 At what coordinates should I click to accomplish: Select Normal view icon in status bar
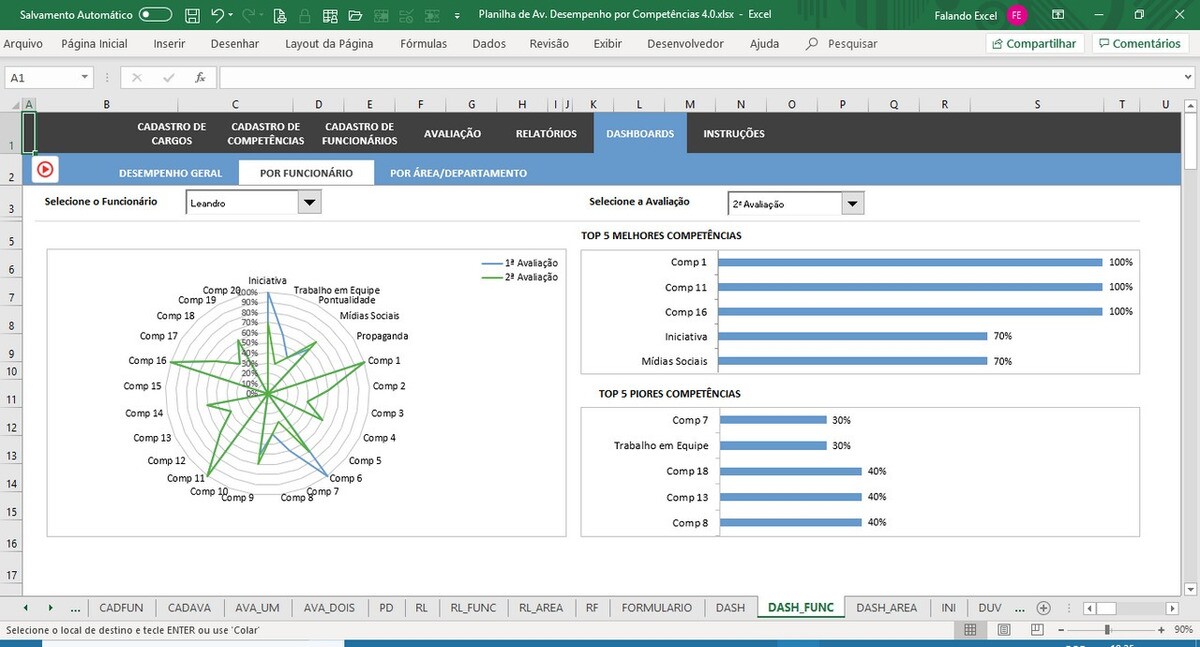click(970, 630)
